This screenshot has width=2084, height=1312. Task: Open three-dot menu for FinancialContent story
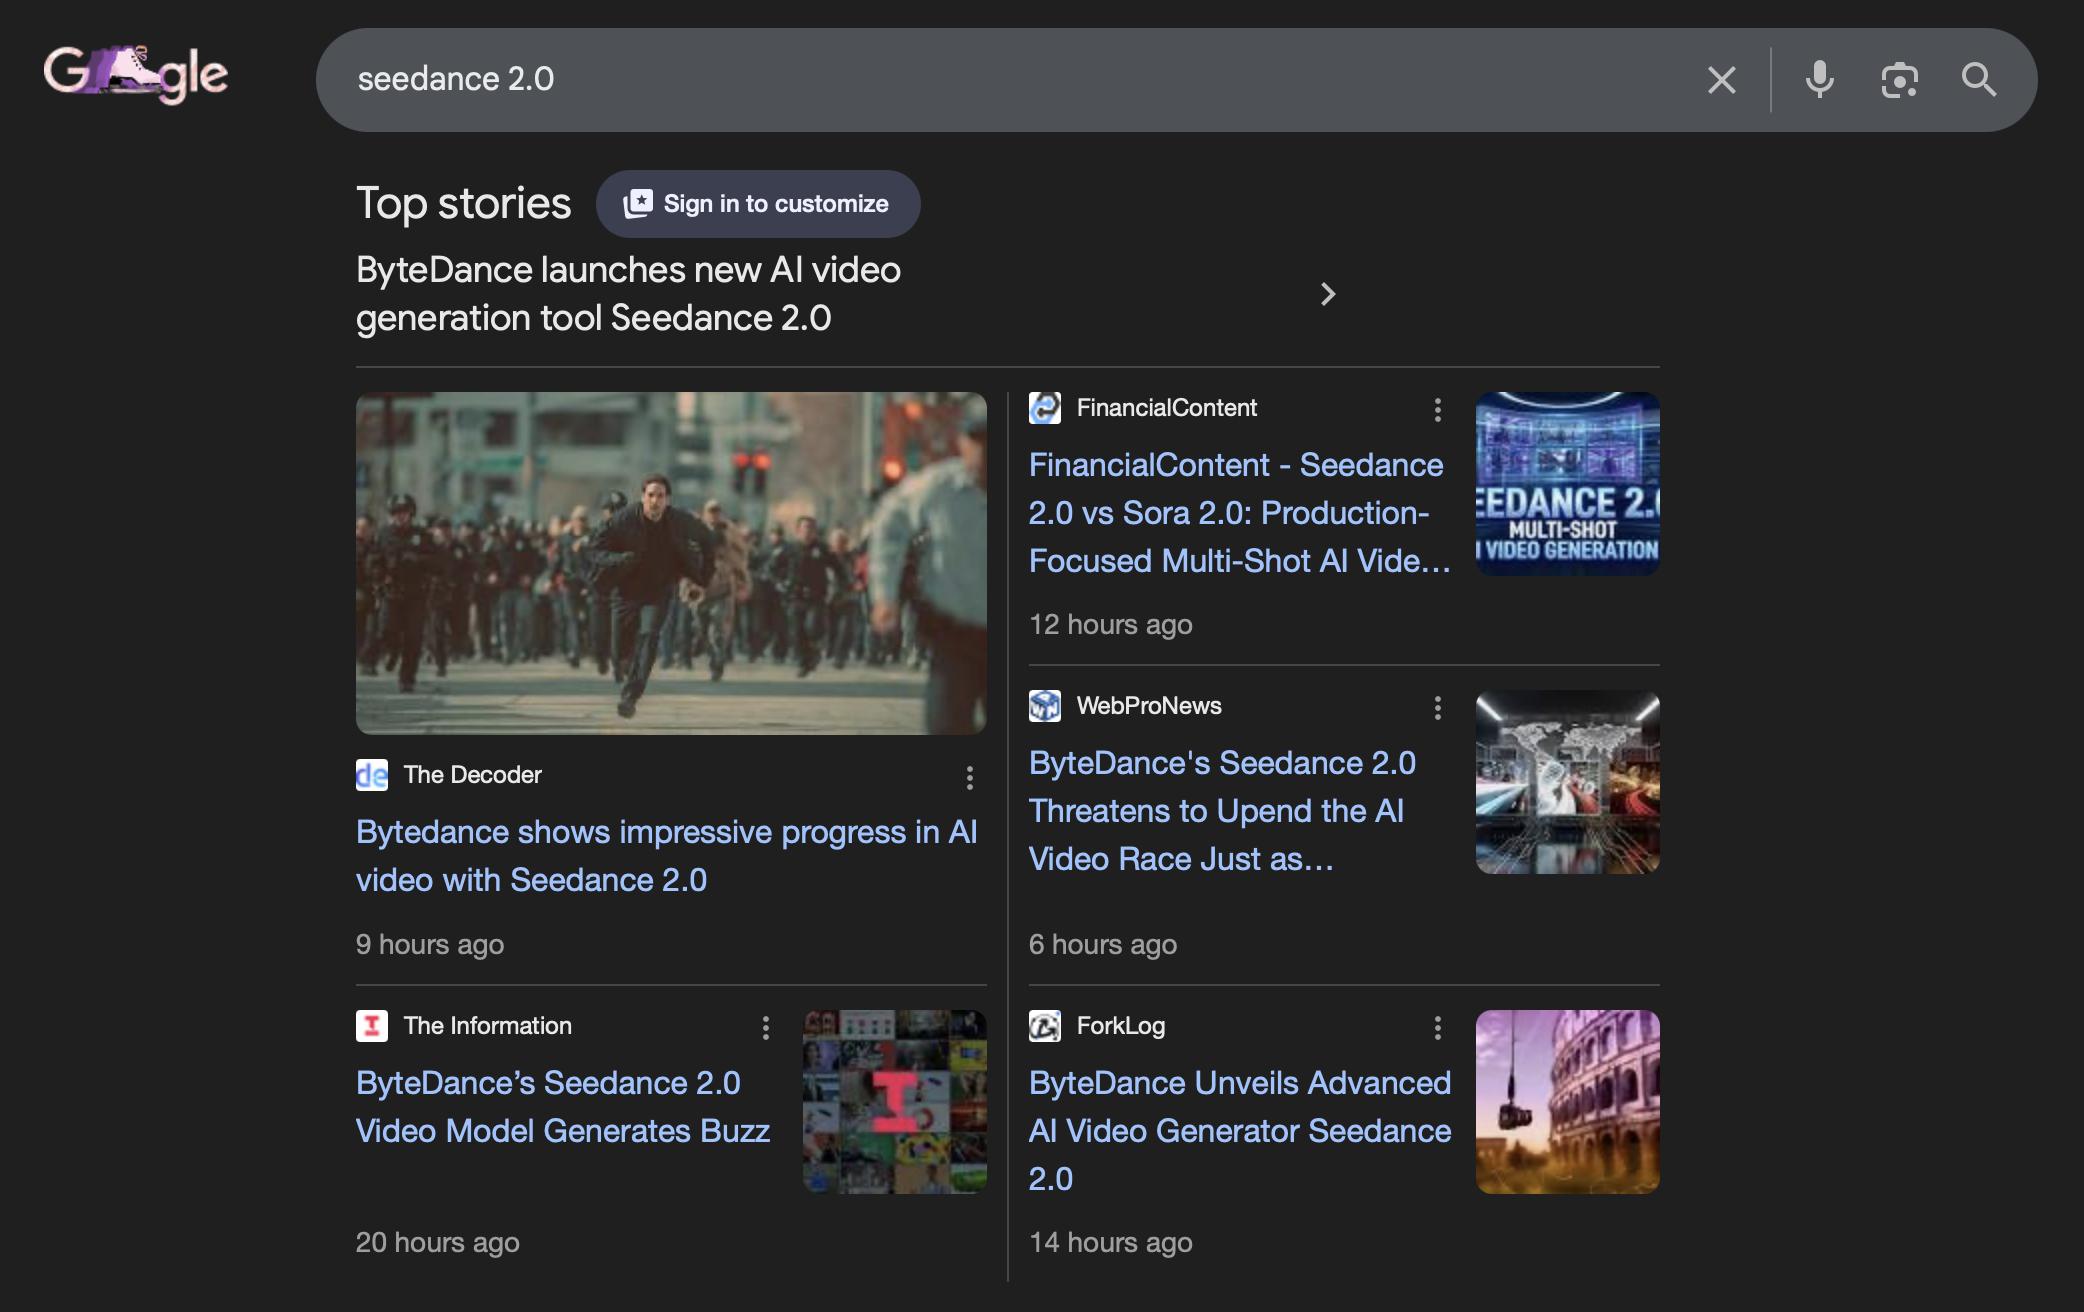[x=1437, y=409]
